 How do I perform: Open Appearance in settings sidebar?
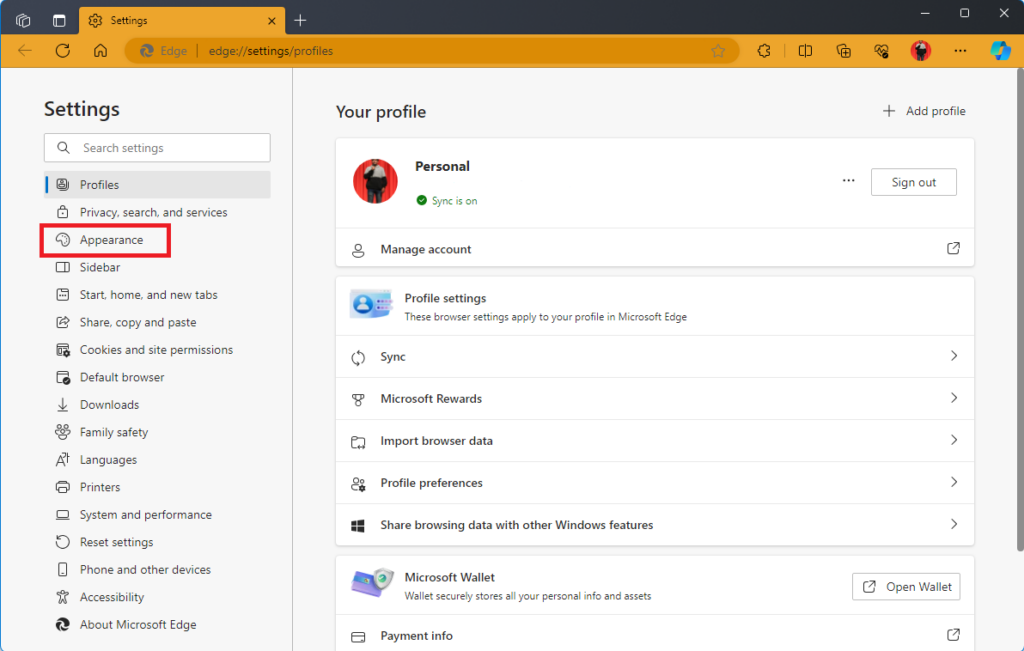pyautogui.click(x=111, y=240)
